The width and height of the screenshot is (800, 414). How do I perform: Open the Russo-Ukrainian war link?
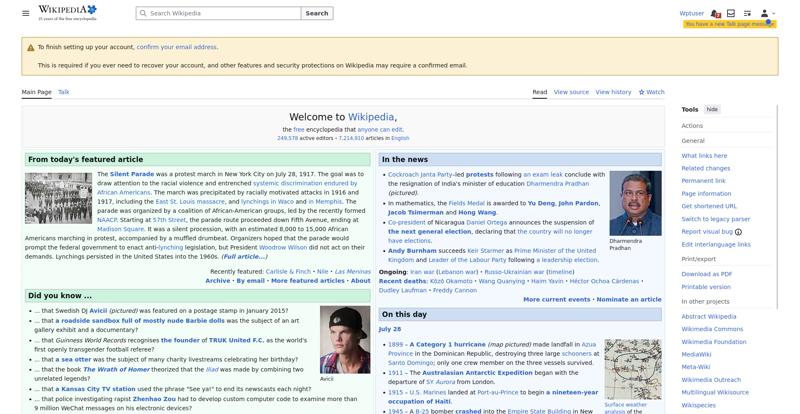point(514,272)
